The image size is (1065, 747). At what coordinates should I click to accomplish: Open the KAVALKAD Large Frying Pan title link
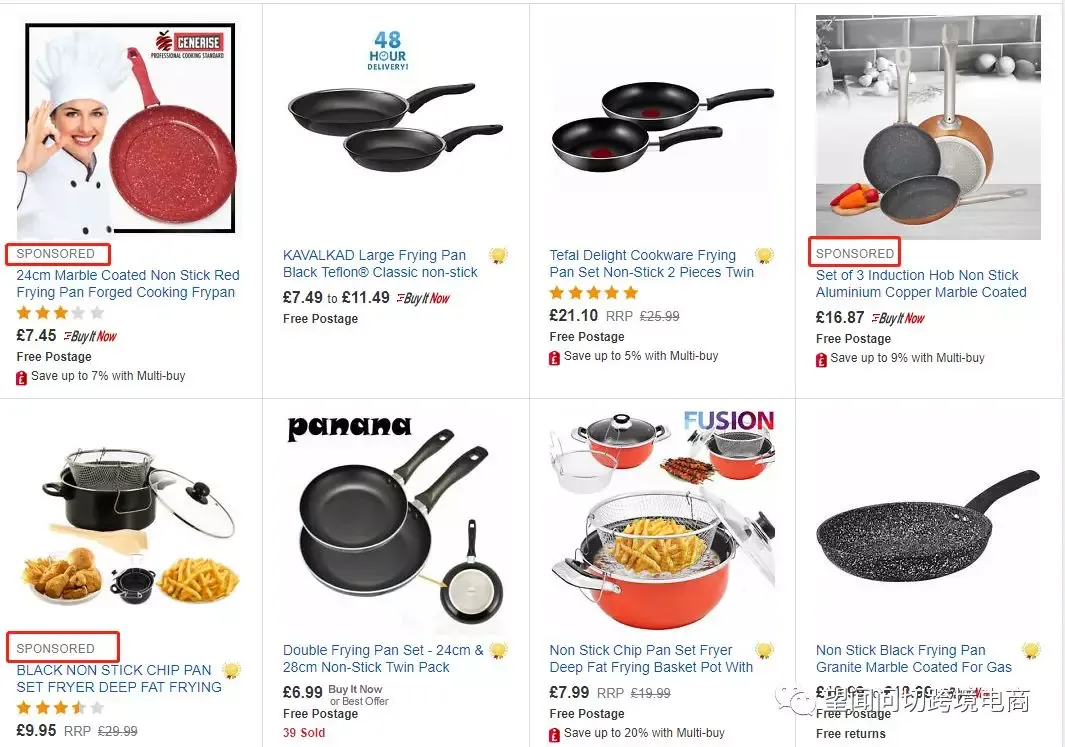[x=380, y=263]
